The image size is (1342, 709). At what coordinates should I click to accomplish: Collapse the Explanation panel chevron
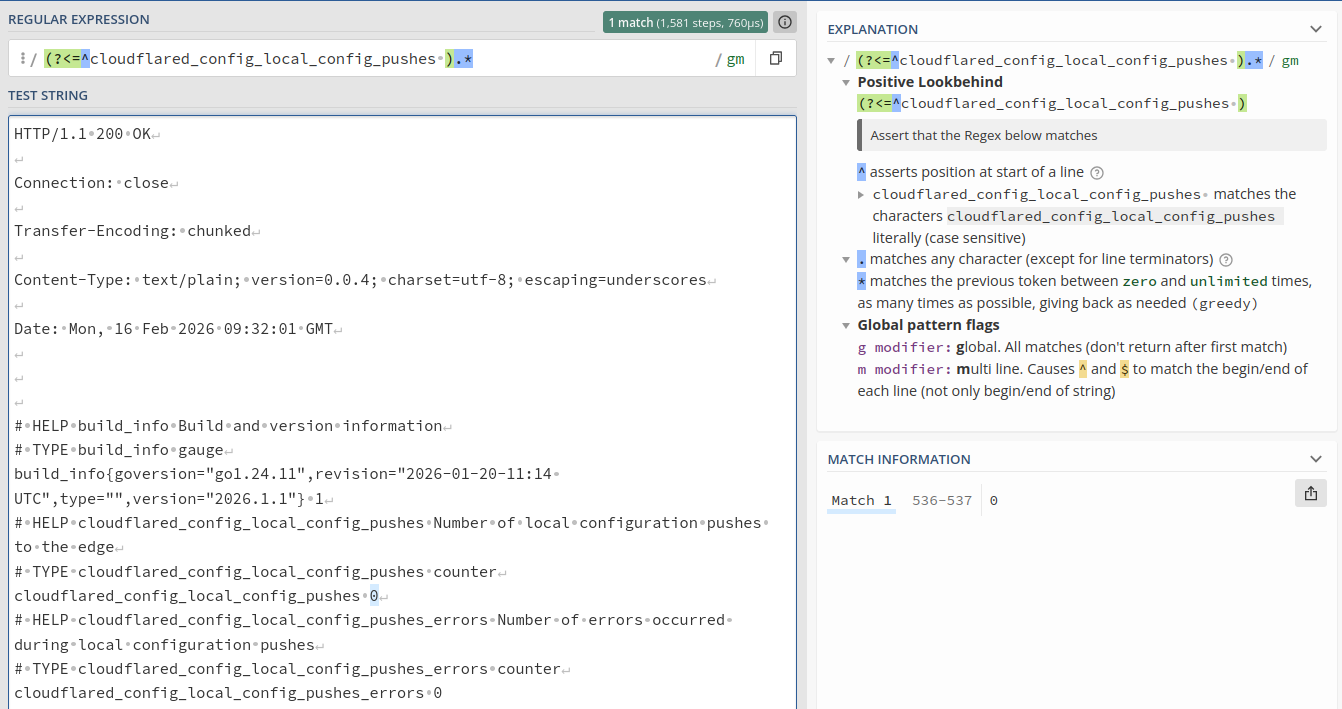pos(1315,29)
